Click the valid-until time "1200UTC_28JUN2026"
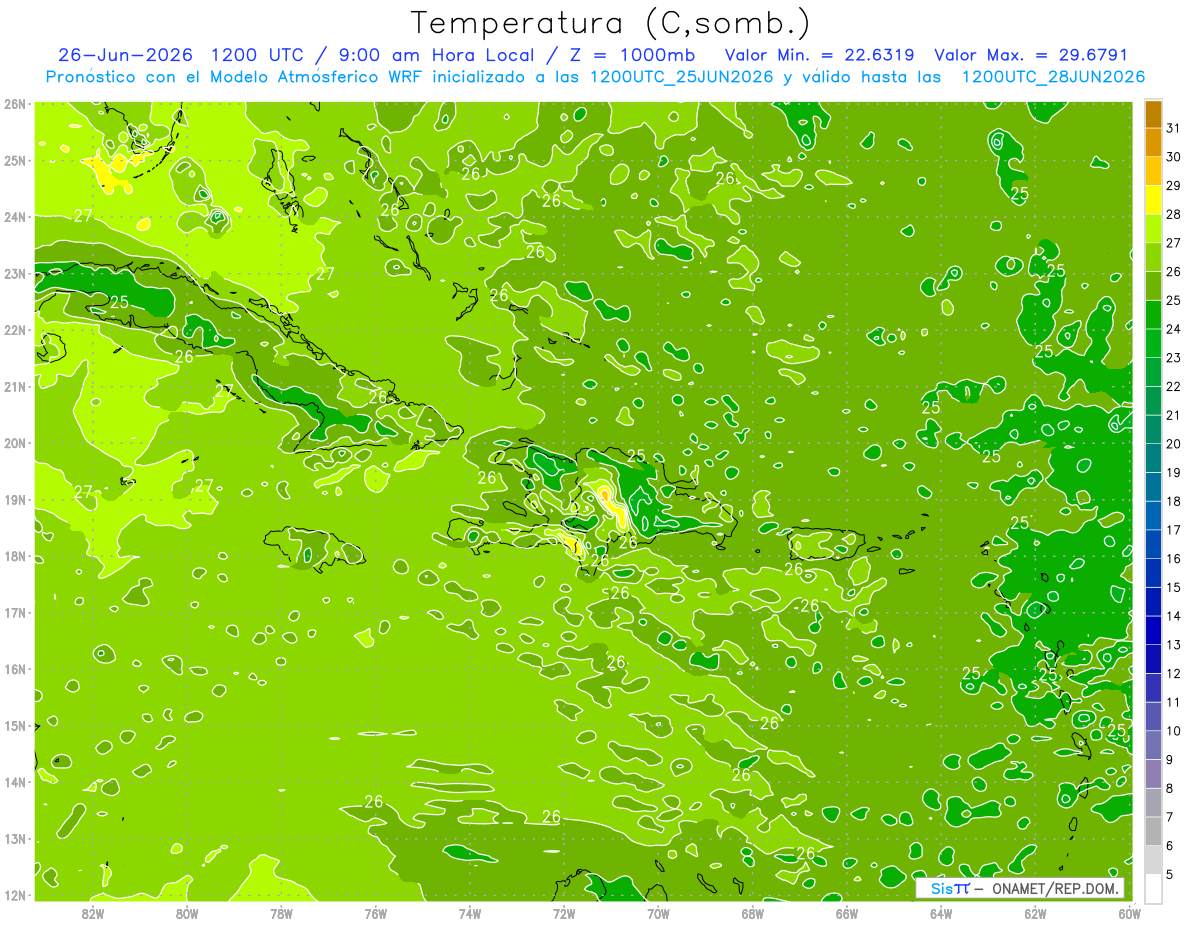The height and width of the screenshot is (927, 1200). click(x=1053, y=77)
